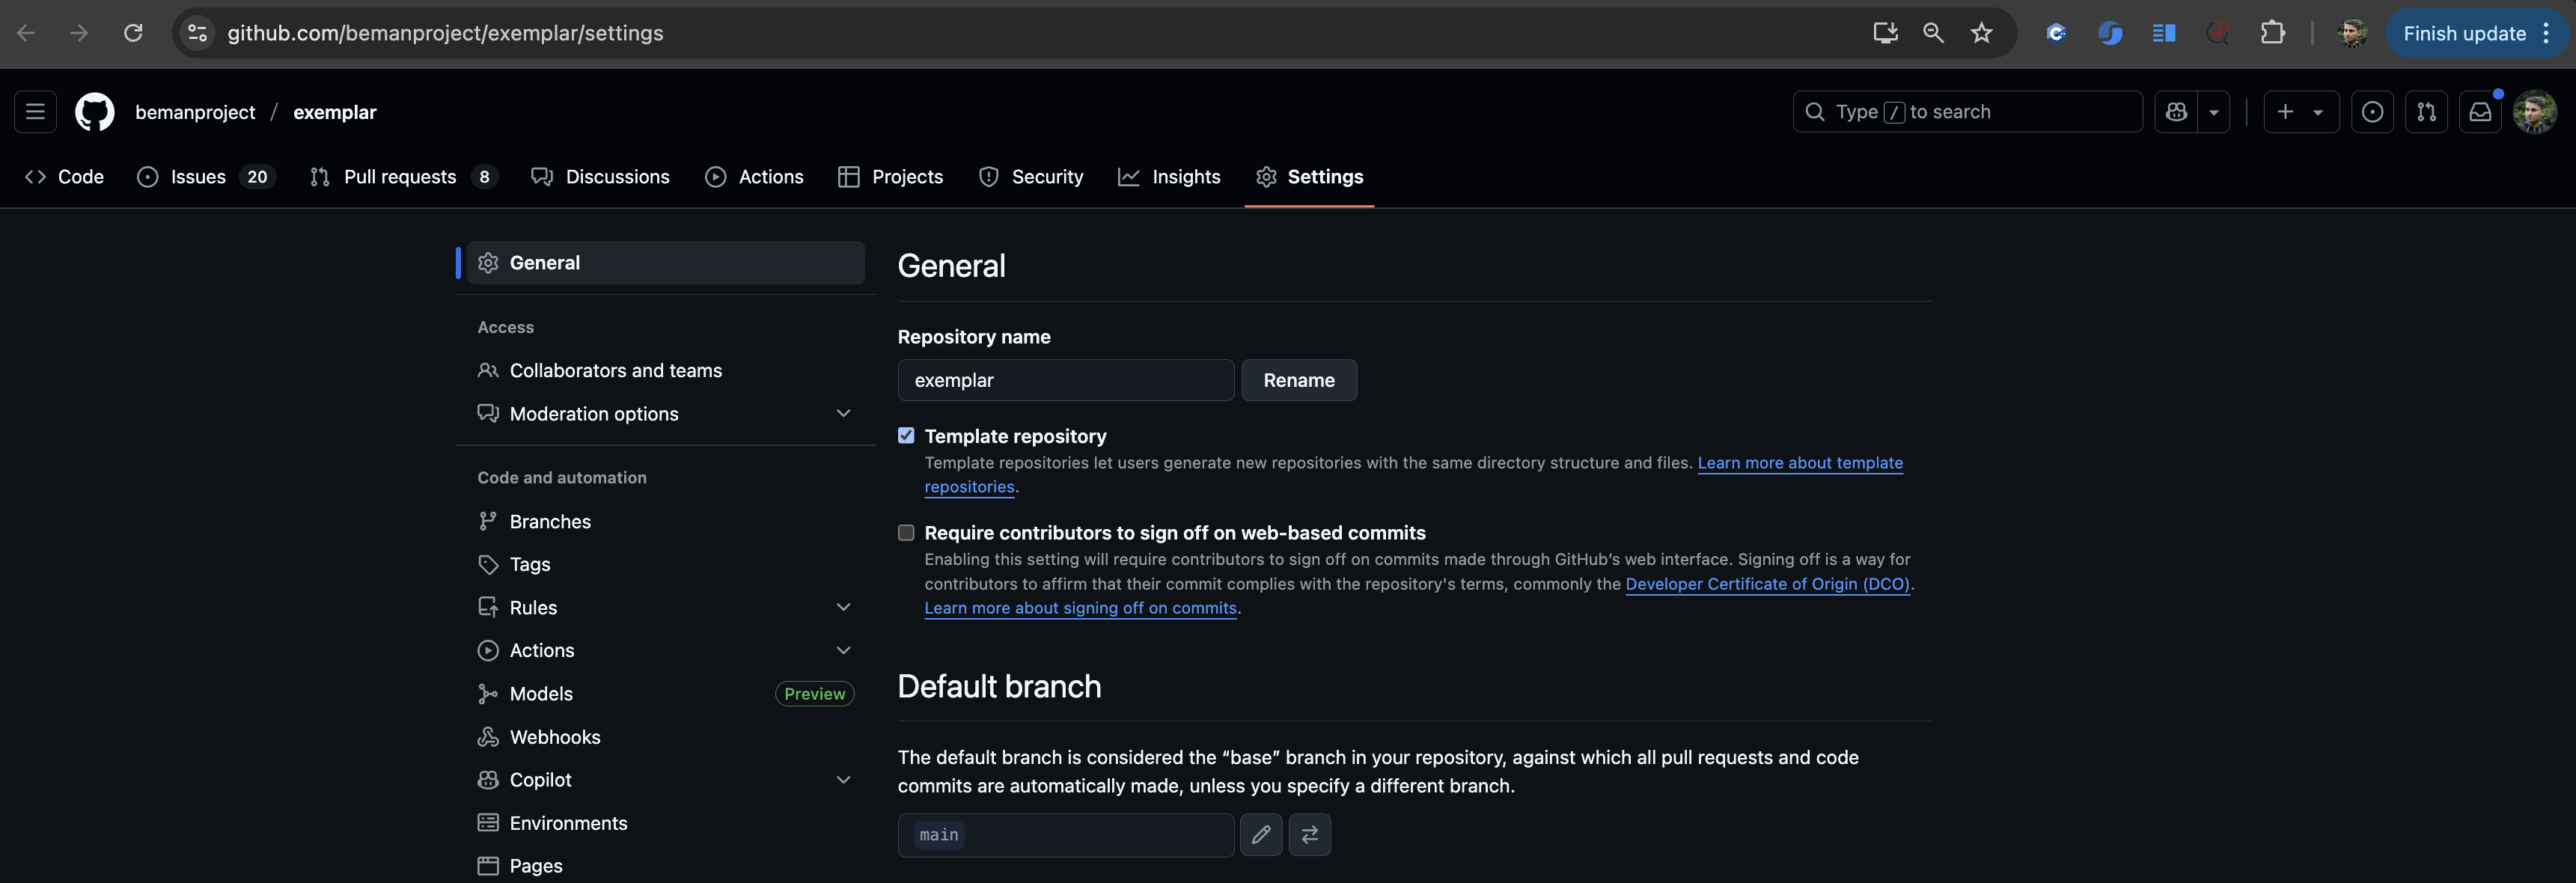The height and width of the screenshot is (883, 2576).
Task: Enable require sign off on web-based commits
Action: point(906,533)
